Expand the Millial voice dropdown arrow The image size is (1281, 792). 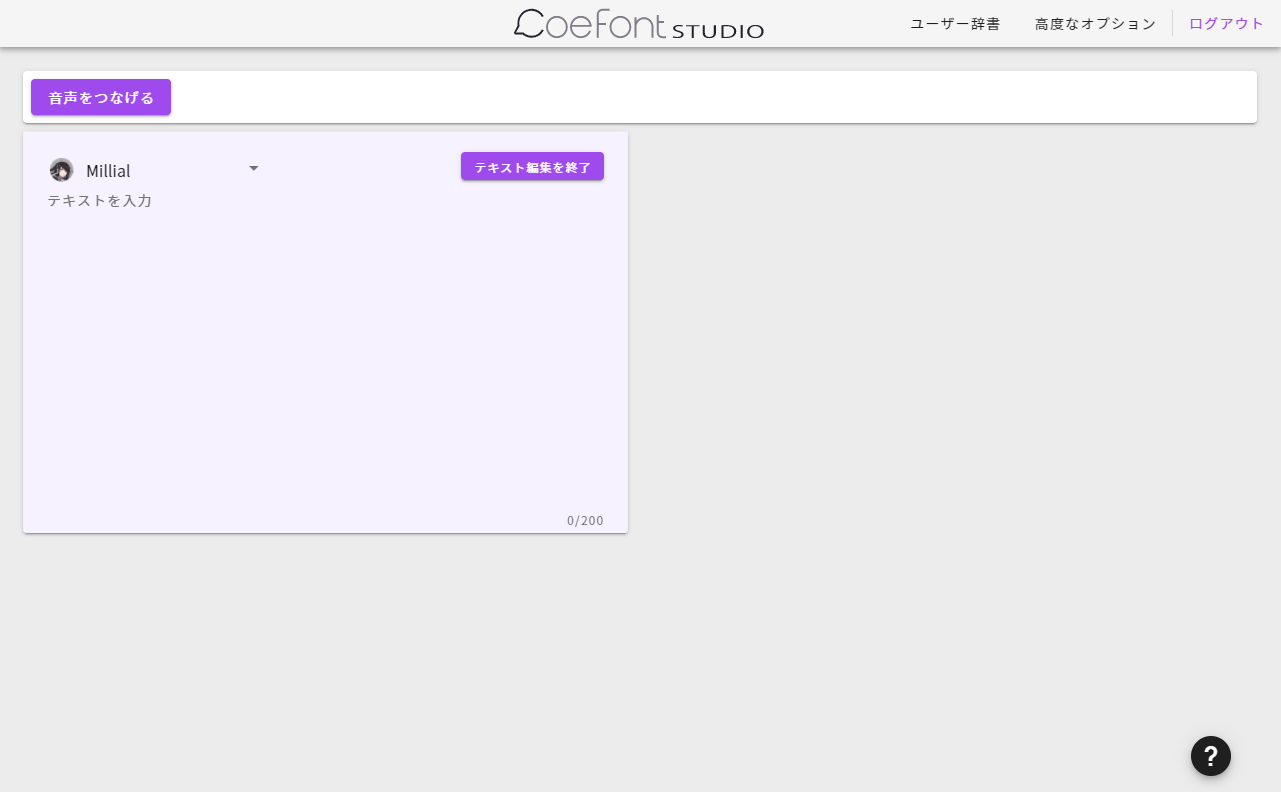[x=254, y=169]
